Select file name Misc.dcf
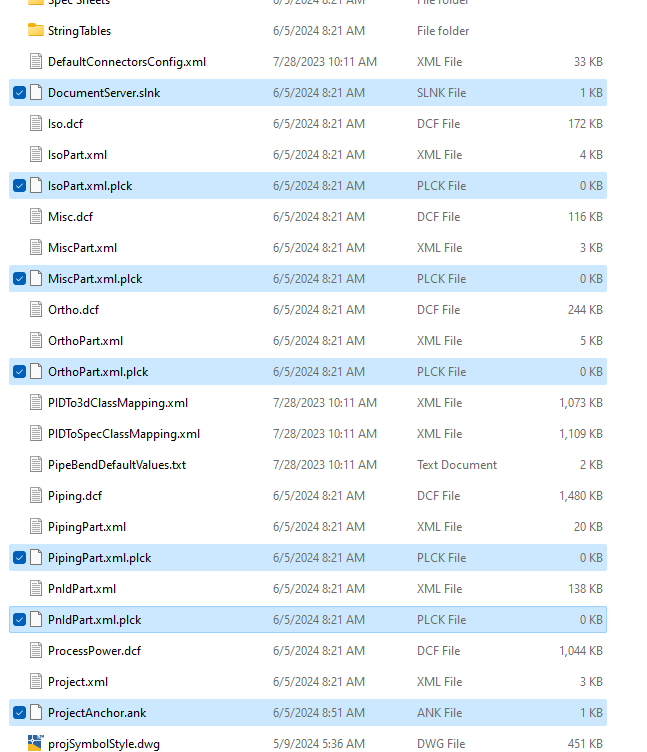Viewport: 647px width, 752px height. [71, 217]
